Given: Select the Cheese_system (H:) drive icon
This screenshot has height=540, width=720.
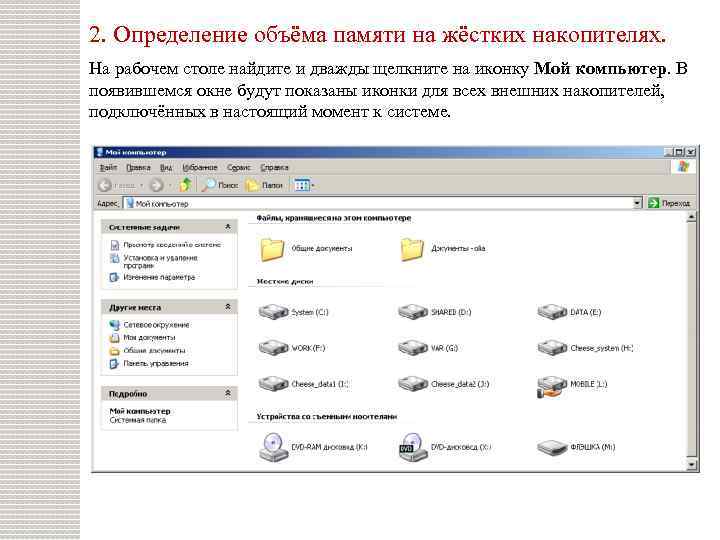Looking at the screenshot, I should tap(552, 348).
